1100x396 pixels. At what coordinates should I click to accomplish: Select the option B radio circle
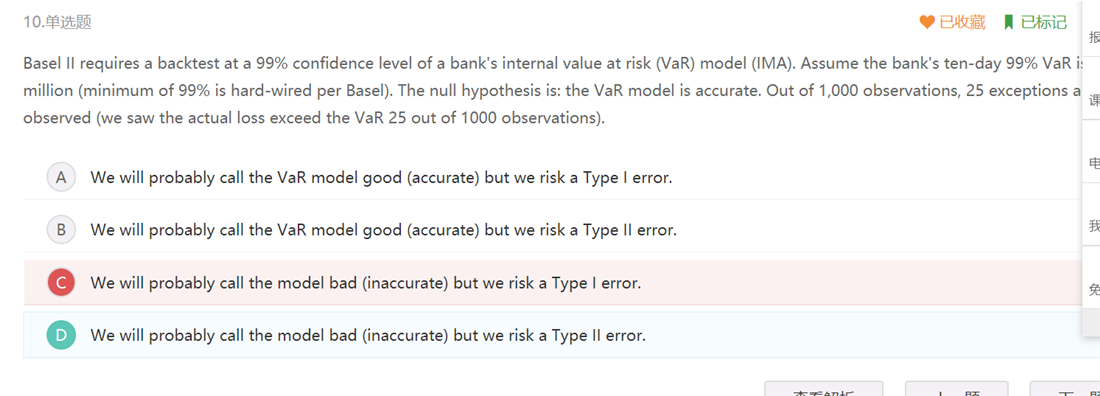click(x=61, y=230)
